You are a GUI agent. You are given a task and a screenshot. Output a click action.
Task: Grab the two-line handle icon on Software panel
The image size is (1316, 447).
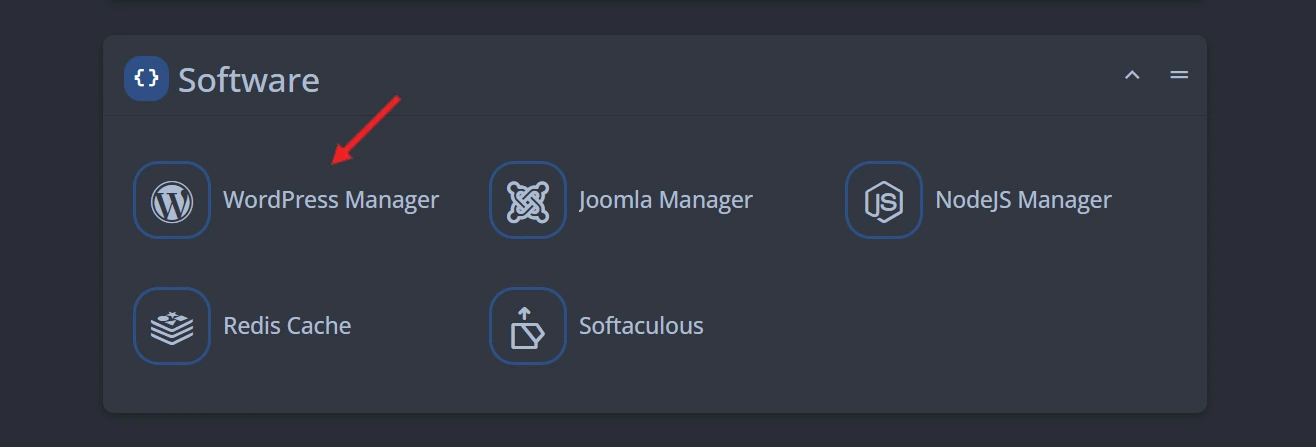coord(1180,75)
